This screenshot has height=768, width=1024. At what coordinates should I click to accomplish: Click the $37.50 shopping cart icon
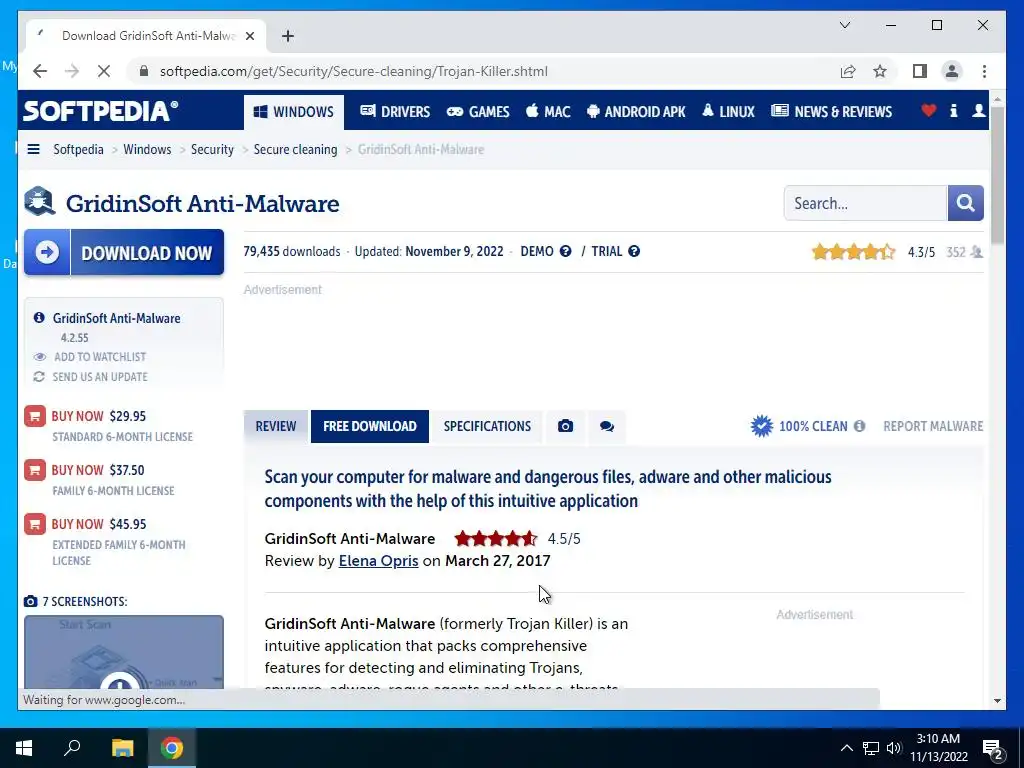click(x=35, y=470)
